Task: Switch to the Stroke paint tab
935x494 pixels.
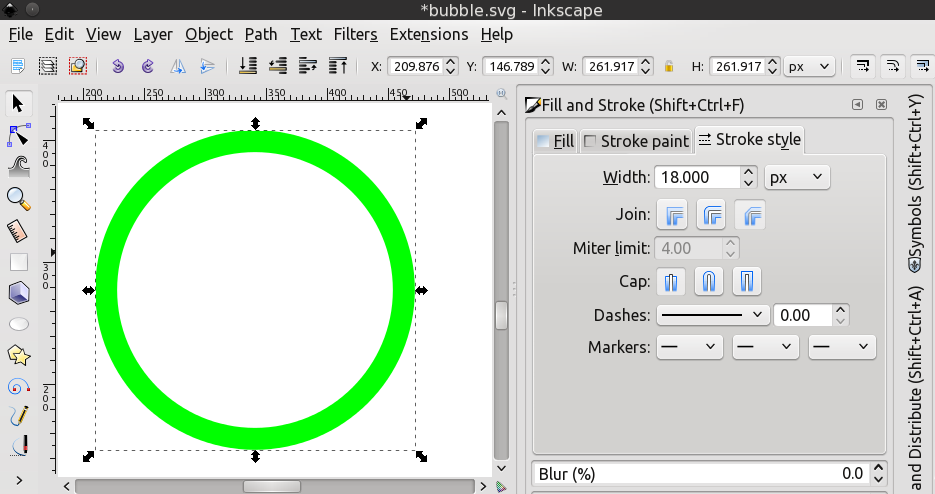Action: click(x=636, y=141)
